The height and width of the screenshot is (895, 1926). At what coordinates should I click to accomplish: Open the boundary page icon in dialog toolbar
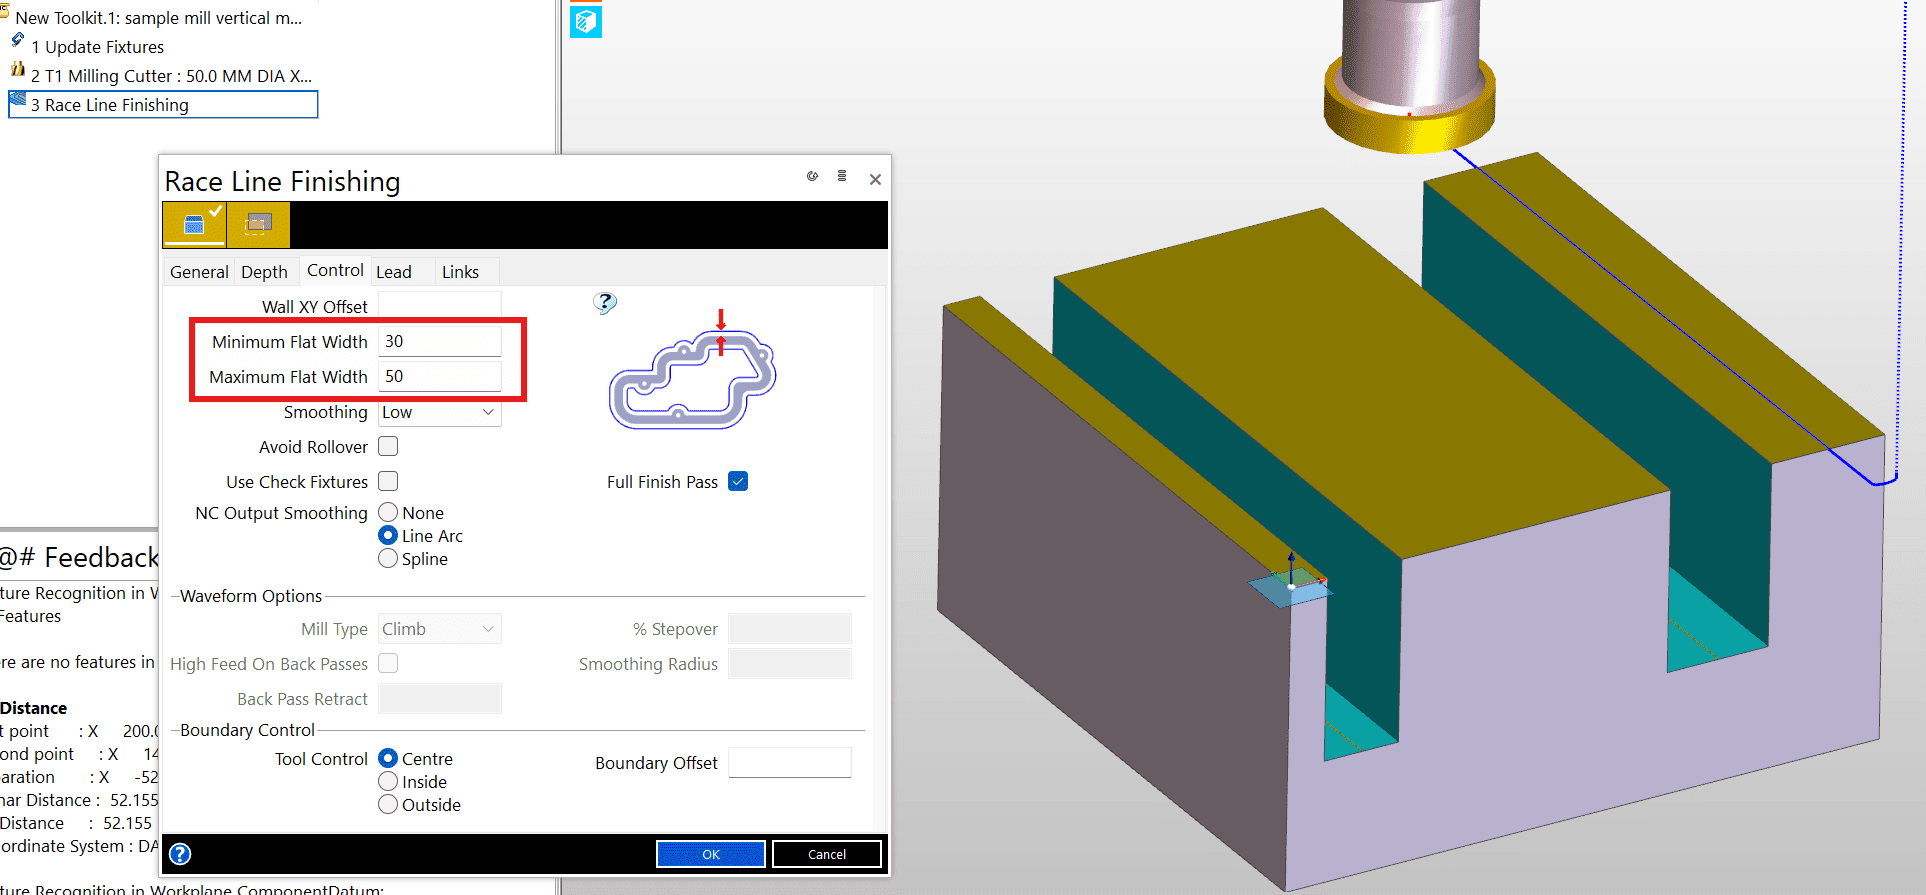tap(258, 224)
